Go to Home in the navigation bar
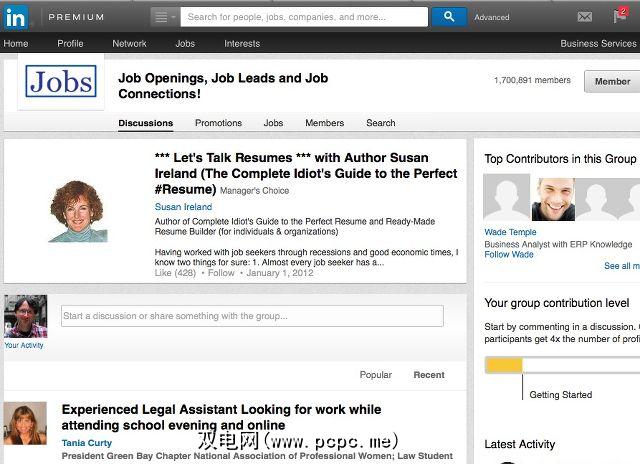The height and width of the screenshot is (464, 640). [x=16, y=44]
